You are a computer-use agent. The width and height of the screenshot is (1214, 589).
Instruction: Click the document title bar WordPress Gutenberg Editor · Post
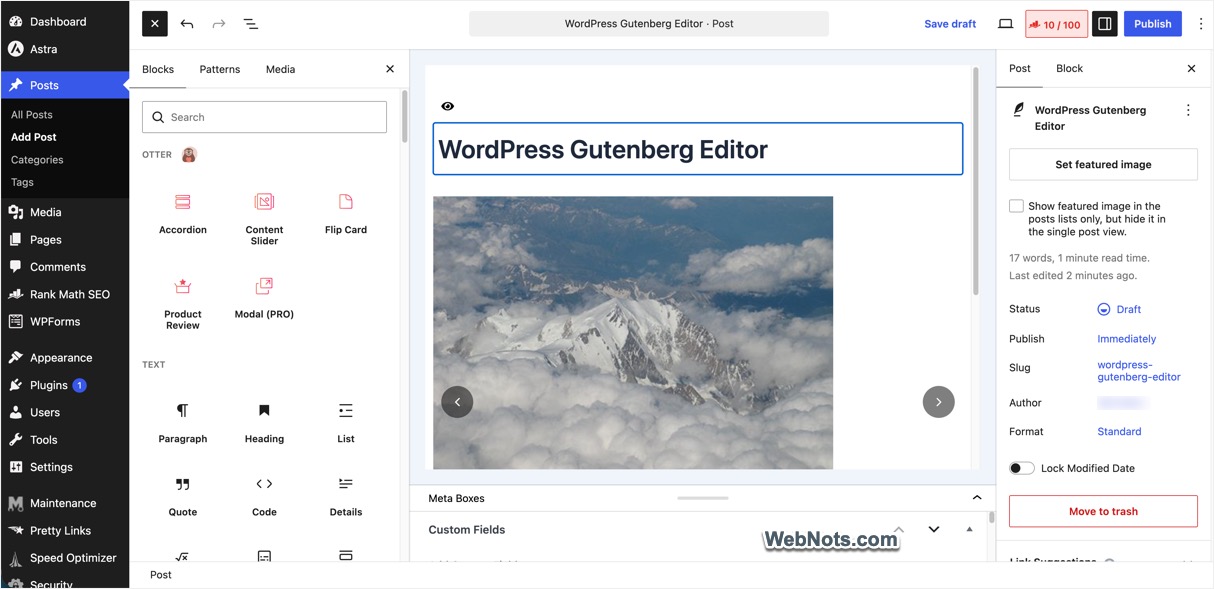(649, 24)
